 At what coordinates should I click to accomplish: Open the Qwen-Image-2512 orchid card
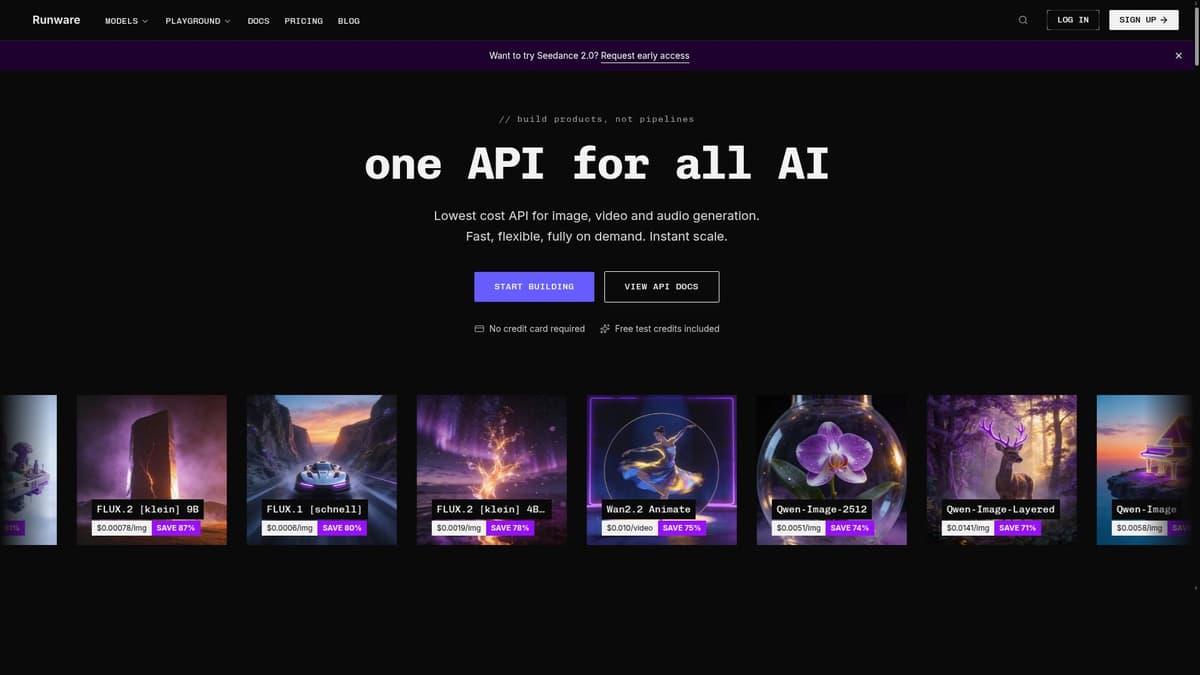click(832, 470)
